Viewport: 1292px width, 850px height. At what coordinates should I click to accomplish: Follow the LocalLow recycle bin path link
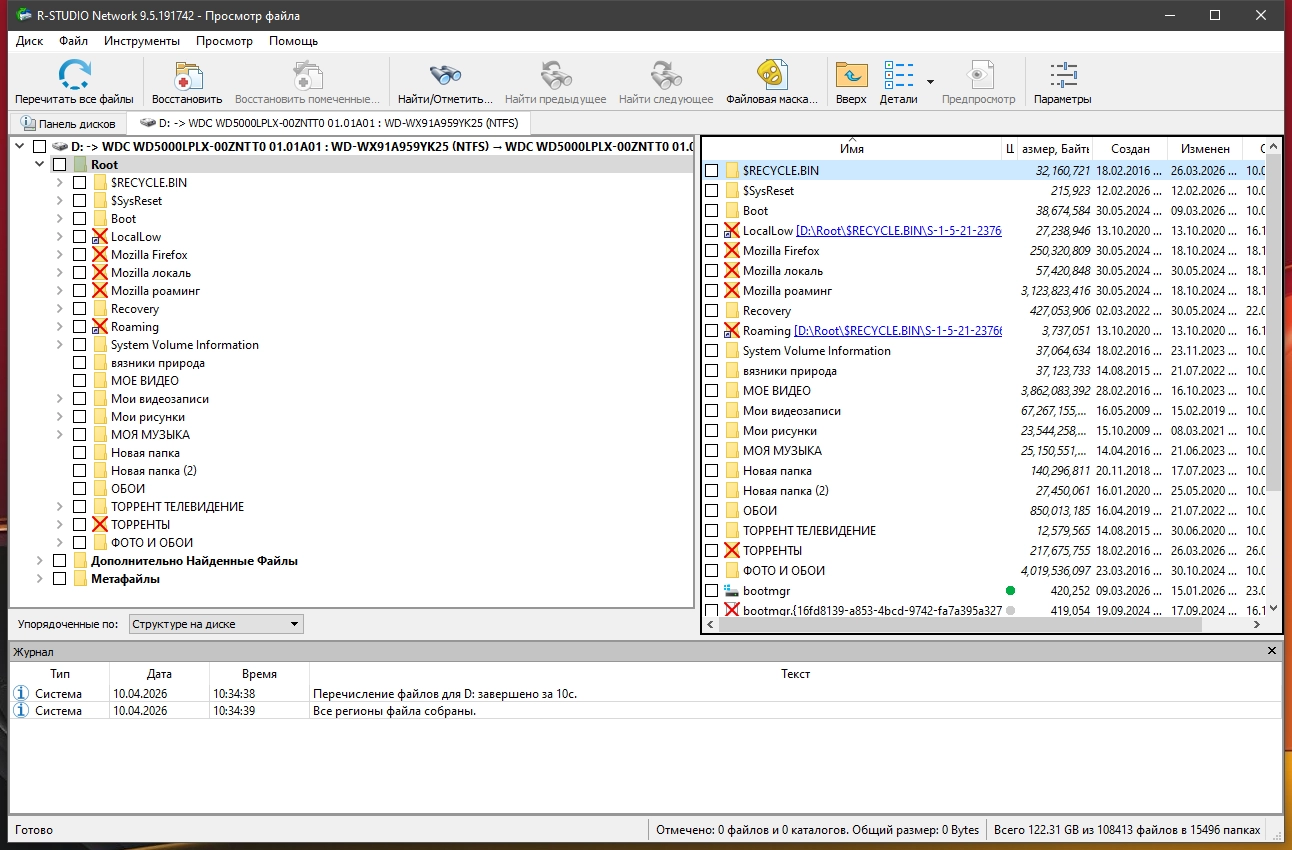[899, 231]
